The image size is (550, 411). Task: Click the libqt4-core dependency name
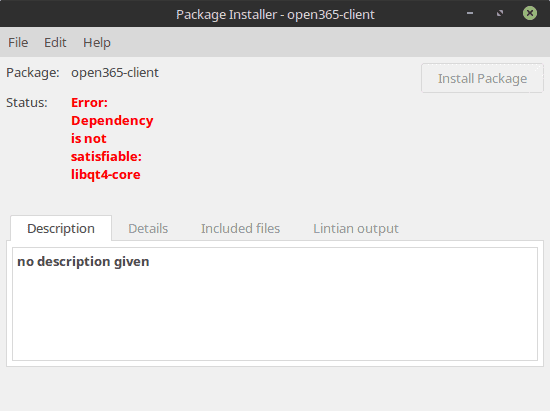pos(106,175)
